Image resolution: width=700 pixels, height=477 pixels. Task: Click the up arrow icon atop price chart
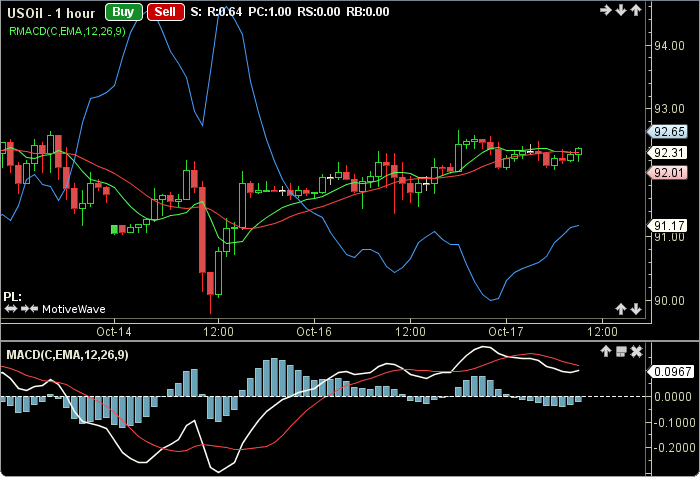[x=636, y=10]
